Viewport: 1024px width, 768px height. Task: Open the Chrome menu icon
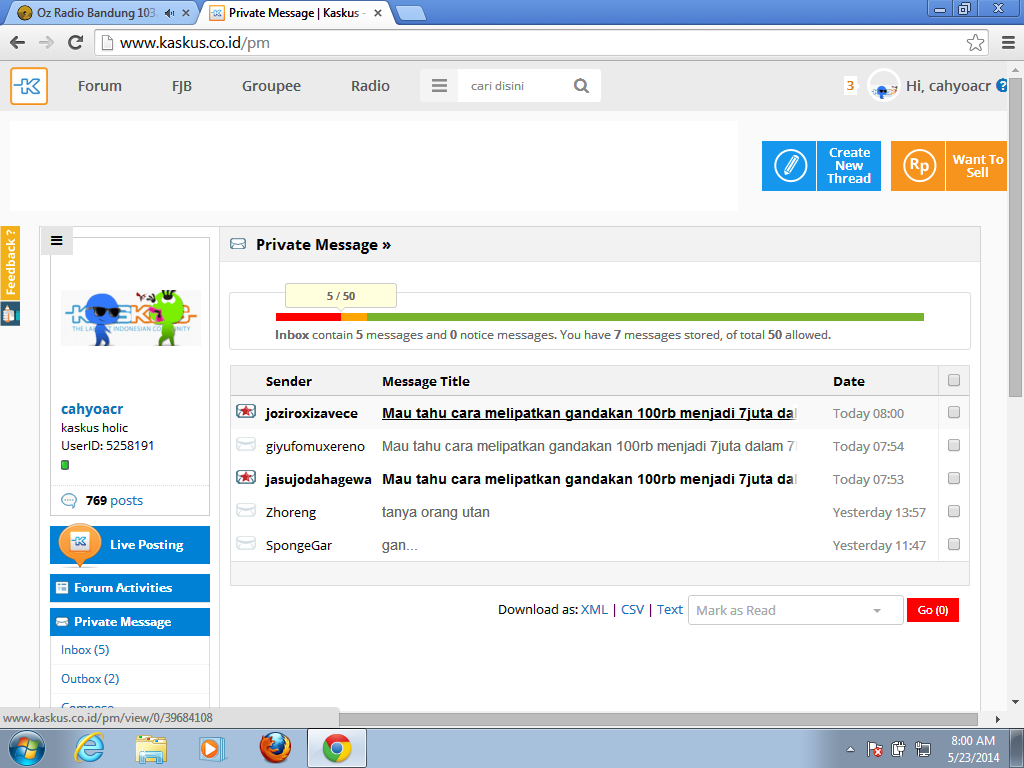(1008, 43)
